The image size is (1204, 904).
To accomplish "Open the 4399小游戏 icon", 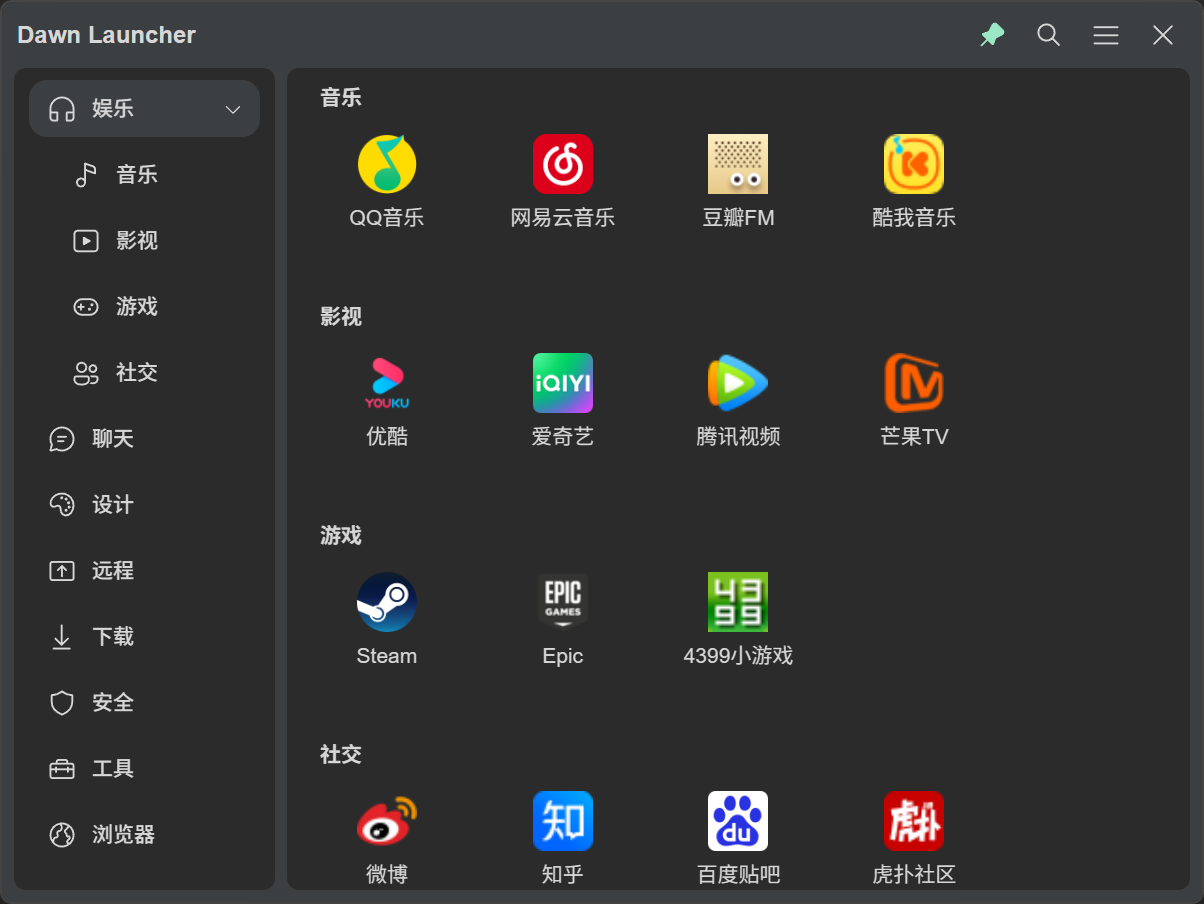I will [x=738, y=602].
